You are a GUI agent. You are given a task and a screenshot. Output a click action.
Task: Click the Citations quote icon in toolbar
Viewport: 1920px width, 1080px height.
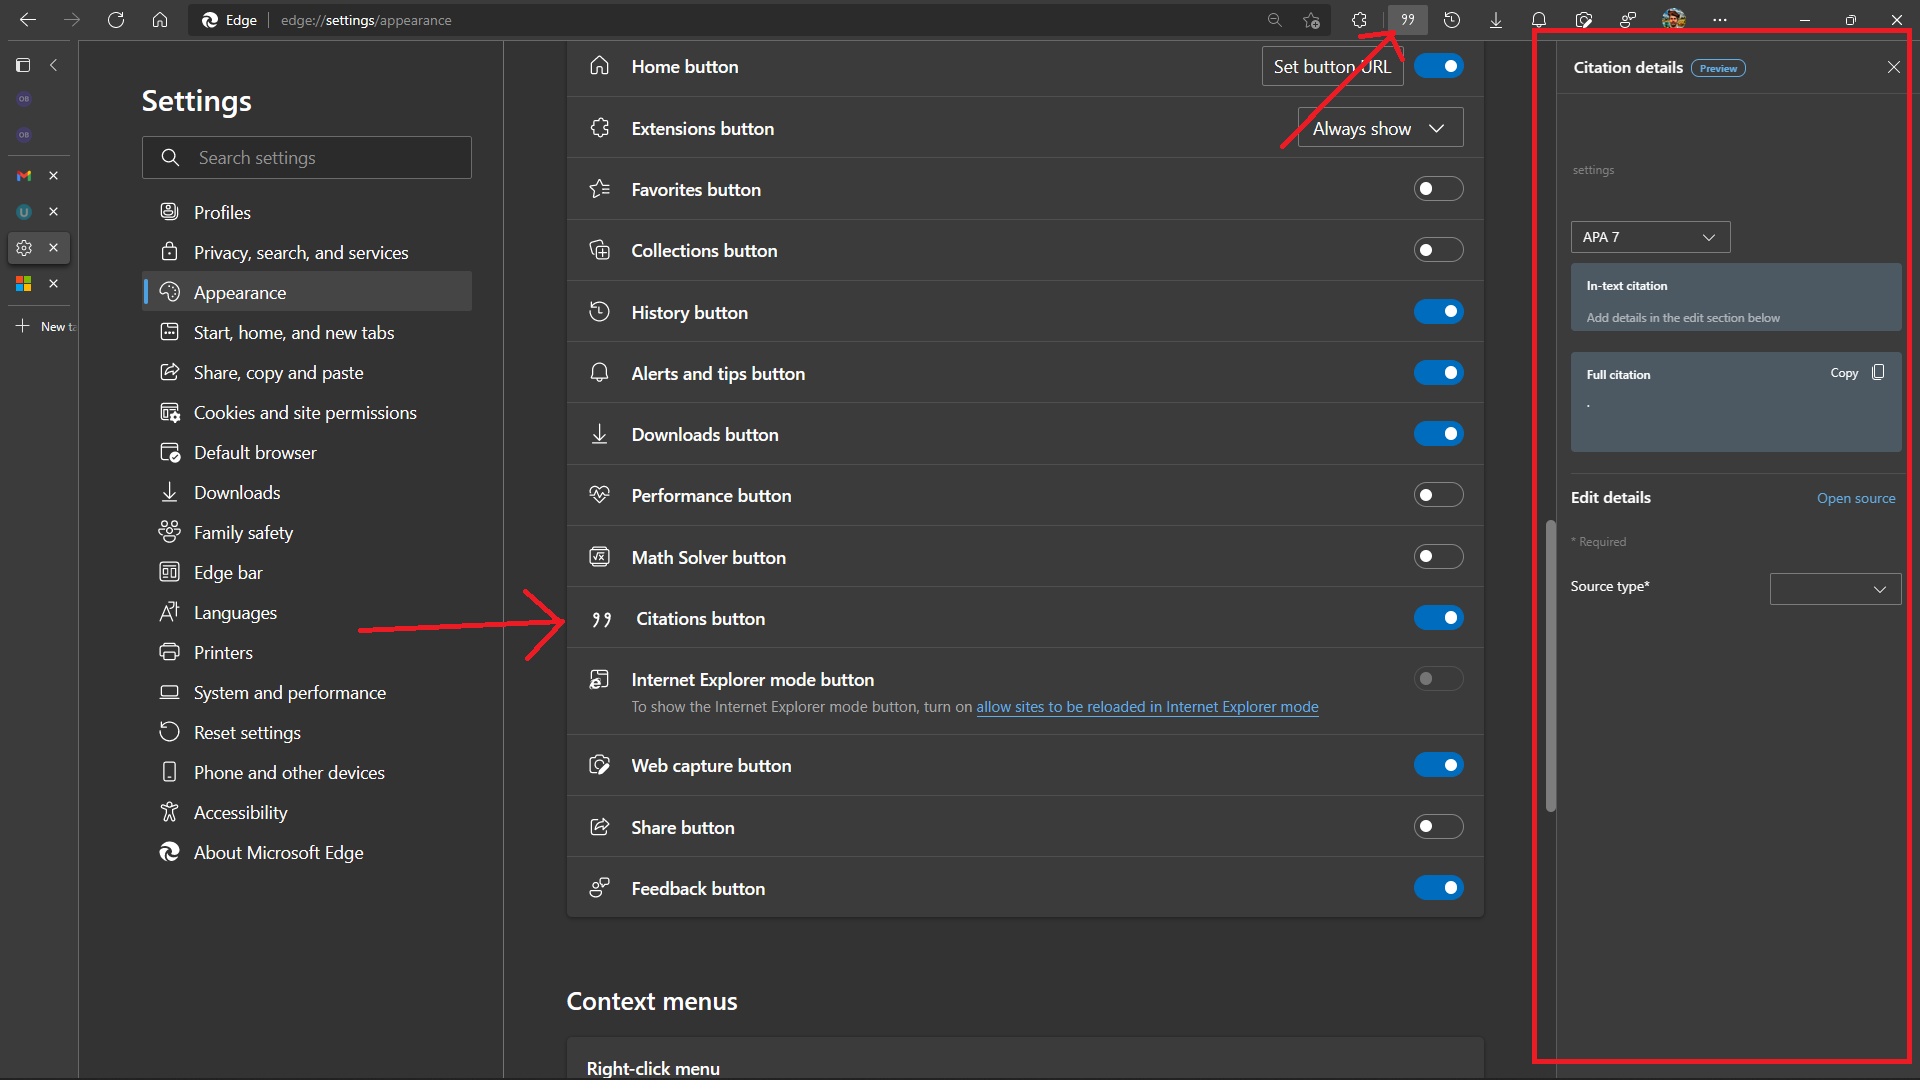(x=1407, y=20)
